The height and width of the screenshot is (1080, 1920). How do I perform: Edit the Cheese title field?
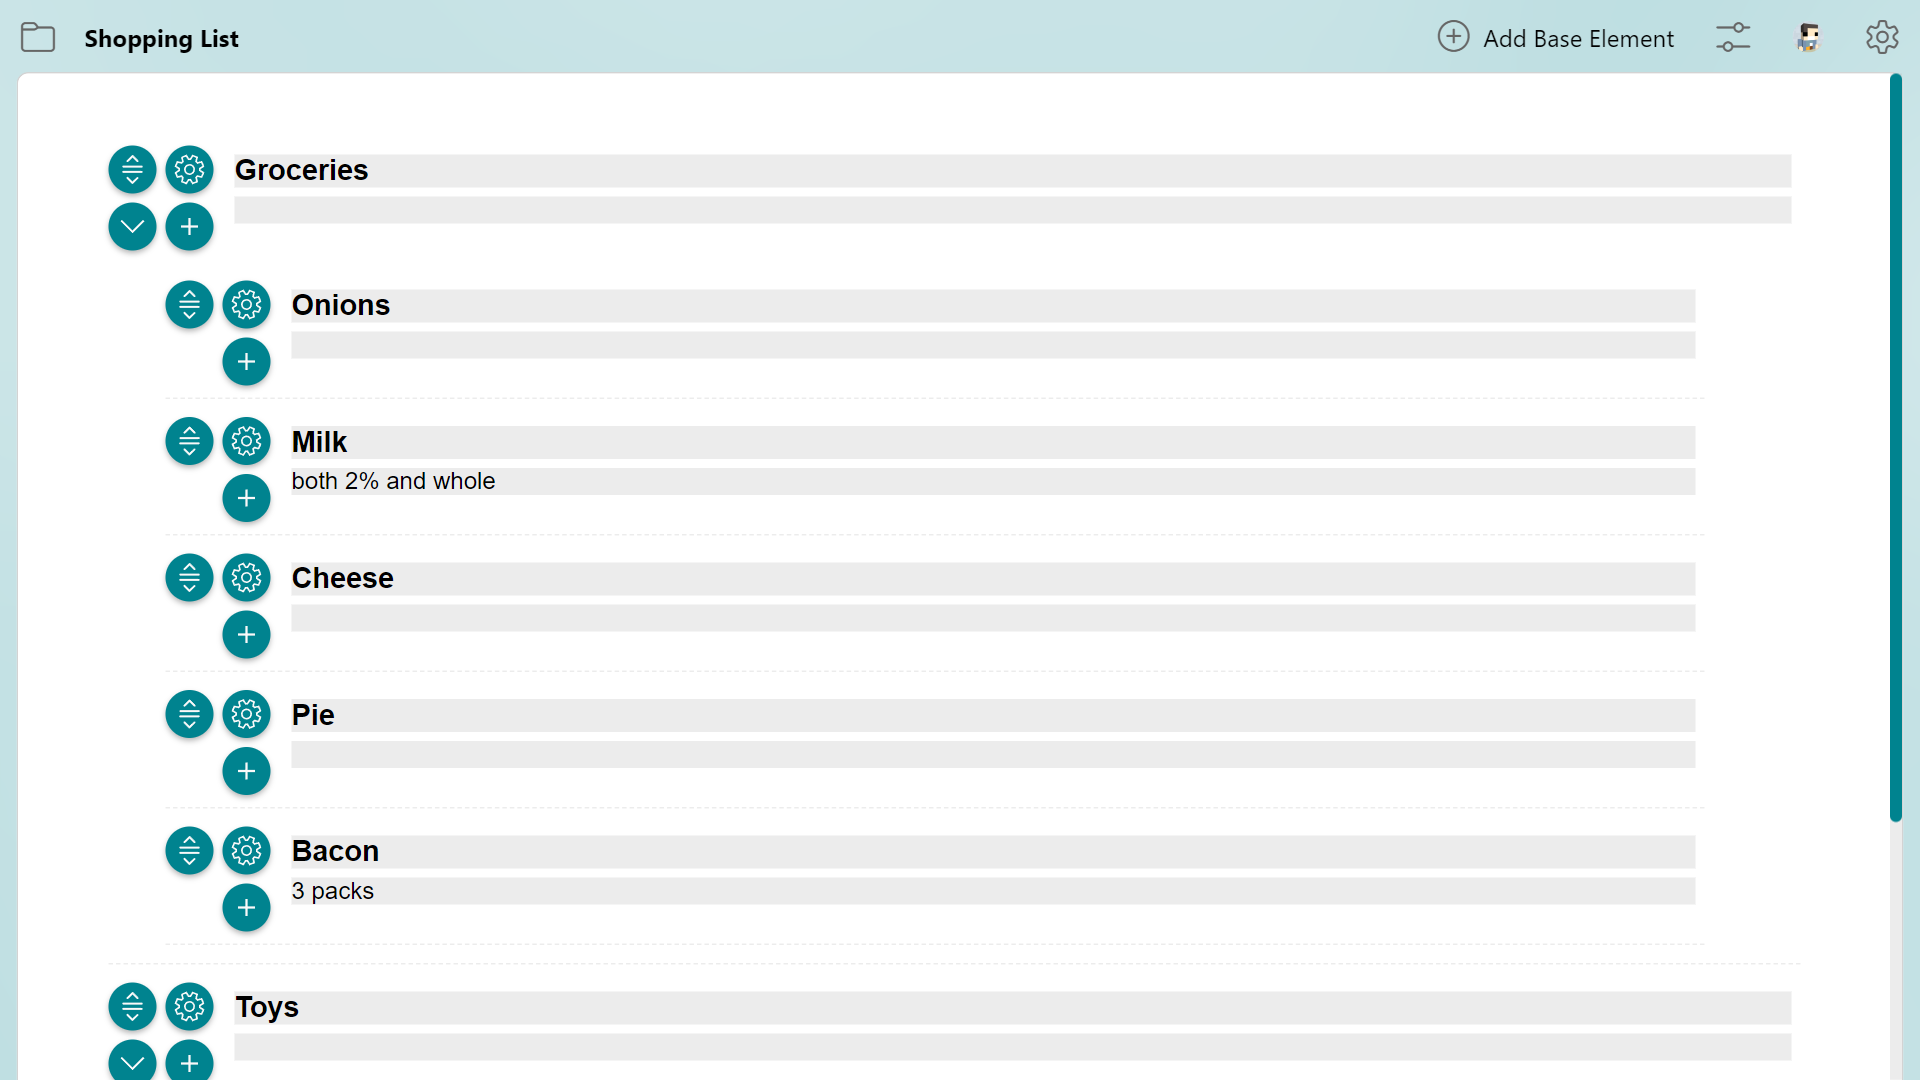pos(993,579)
